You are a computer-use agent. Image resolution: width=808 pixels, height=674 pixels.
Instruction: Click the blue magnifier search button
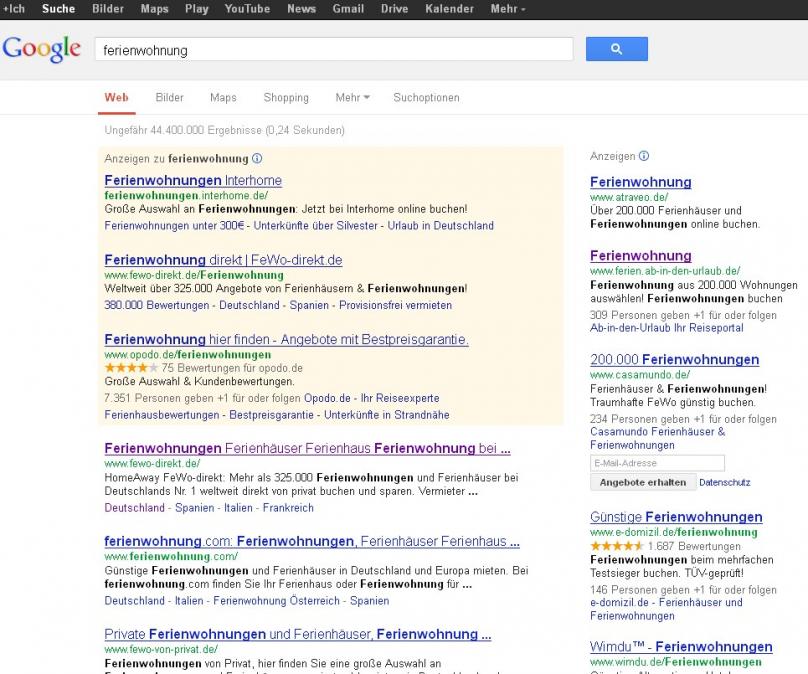point(616,49)
